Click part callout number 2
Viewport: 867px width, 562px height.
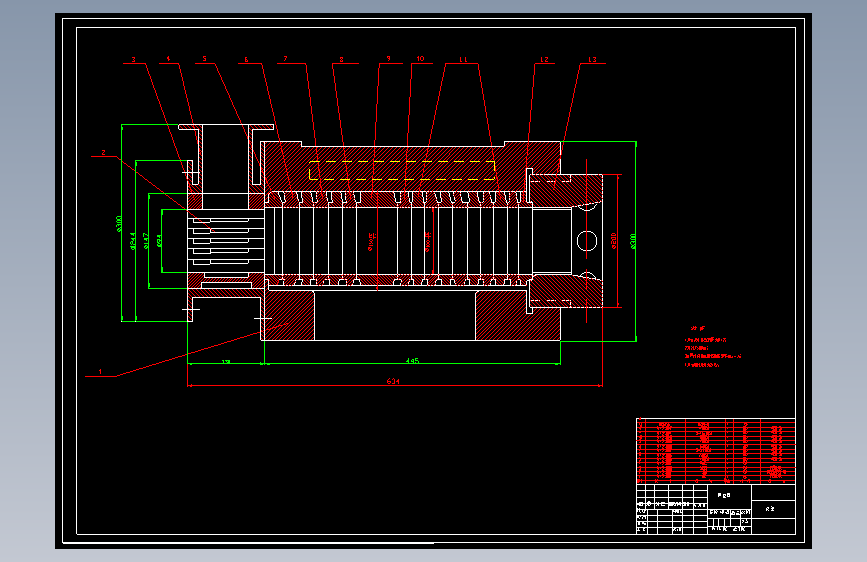point(103,153)
